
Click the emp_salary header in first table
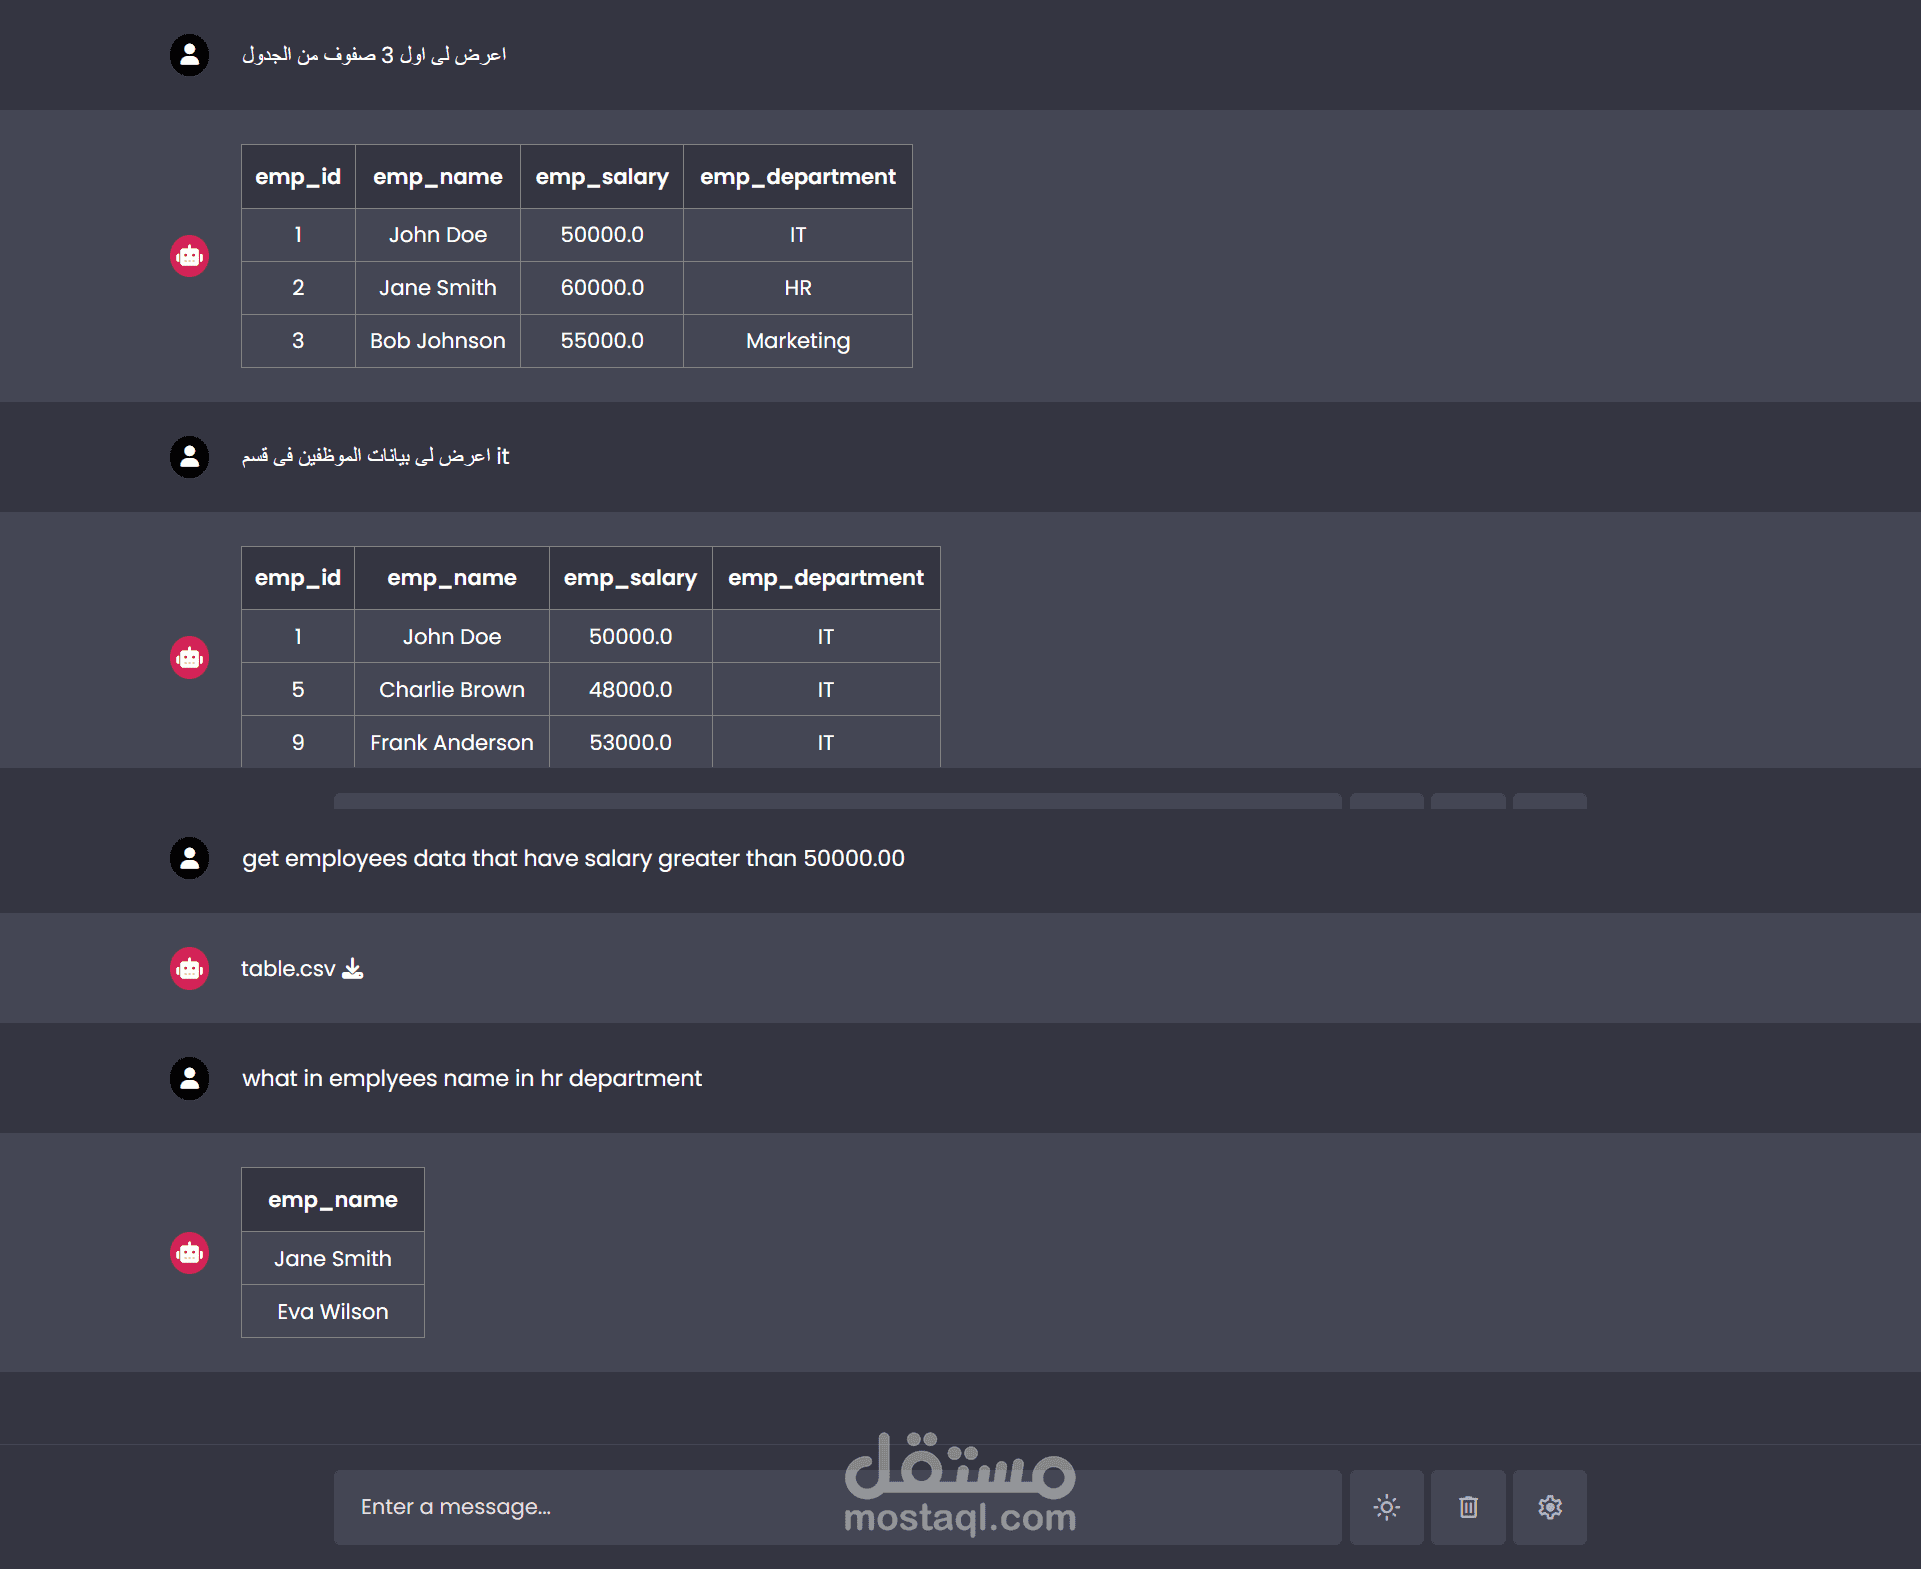[601, 177]
